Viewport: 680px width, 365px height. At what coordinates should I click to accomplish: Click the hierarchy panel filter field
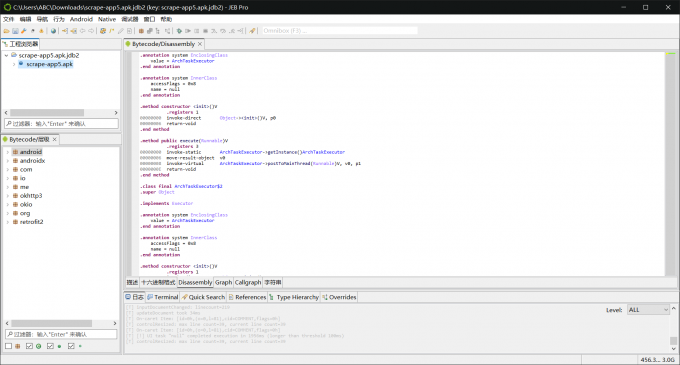pos(61,334)
